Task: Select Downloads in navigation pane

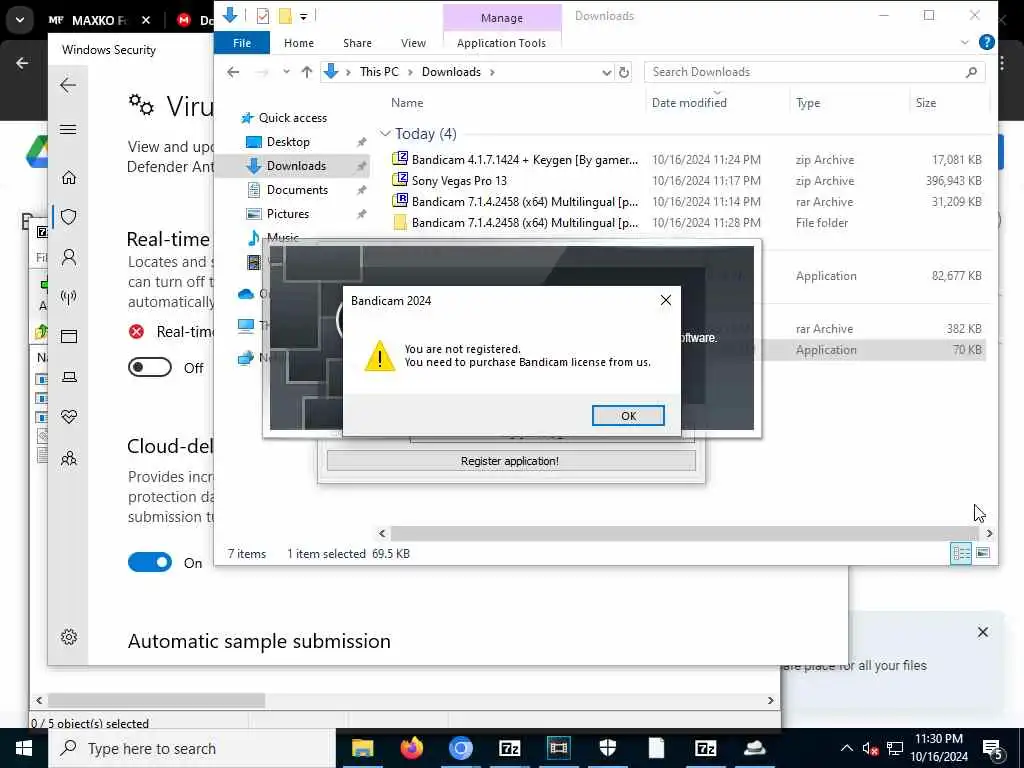Action: click(x=295, y=166)
